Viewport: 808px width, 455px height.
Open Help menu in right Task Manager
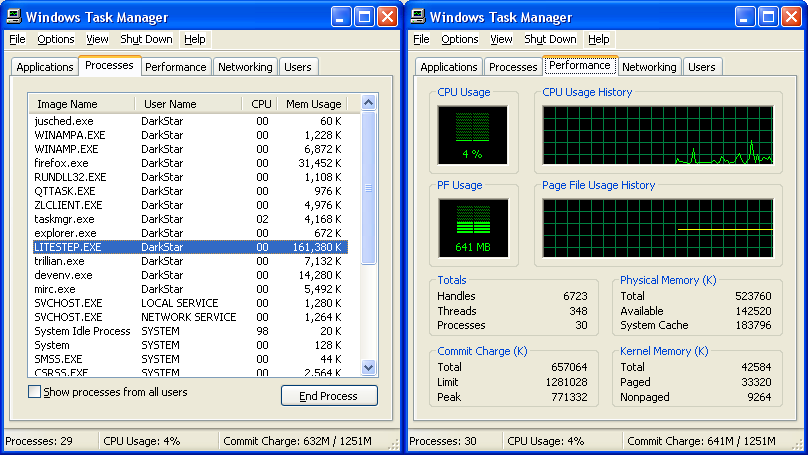pos(599,39)
